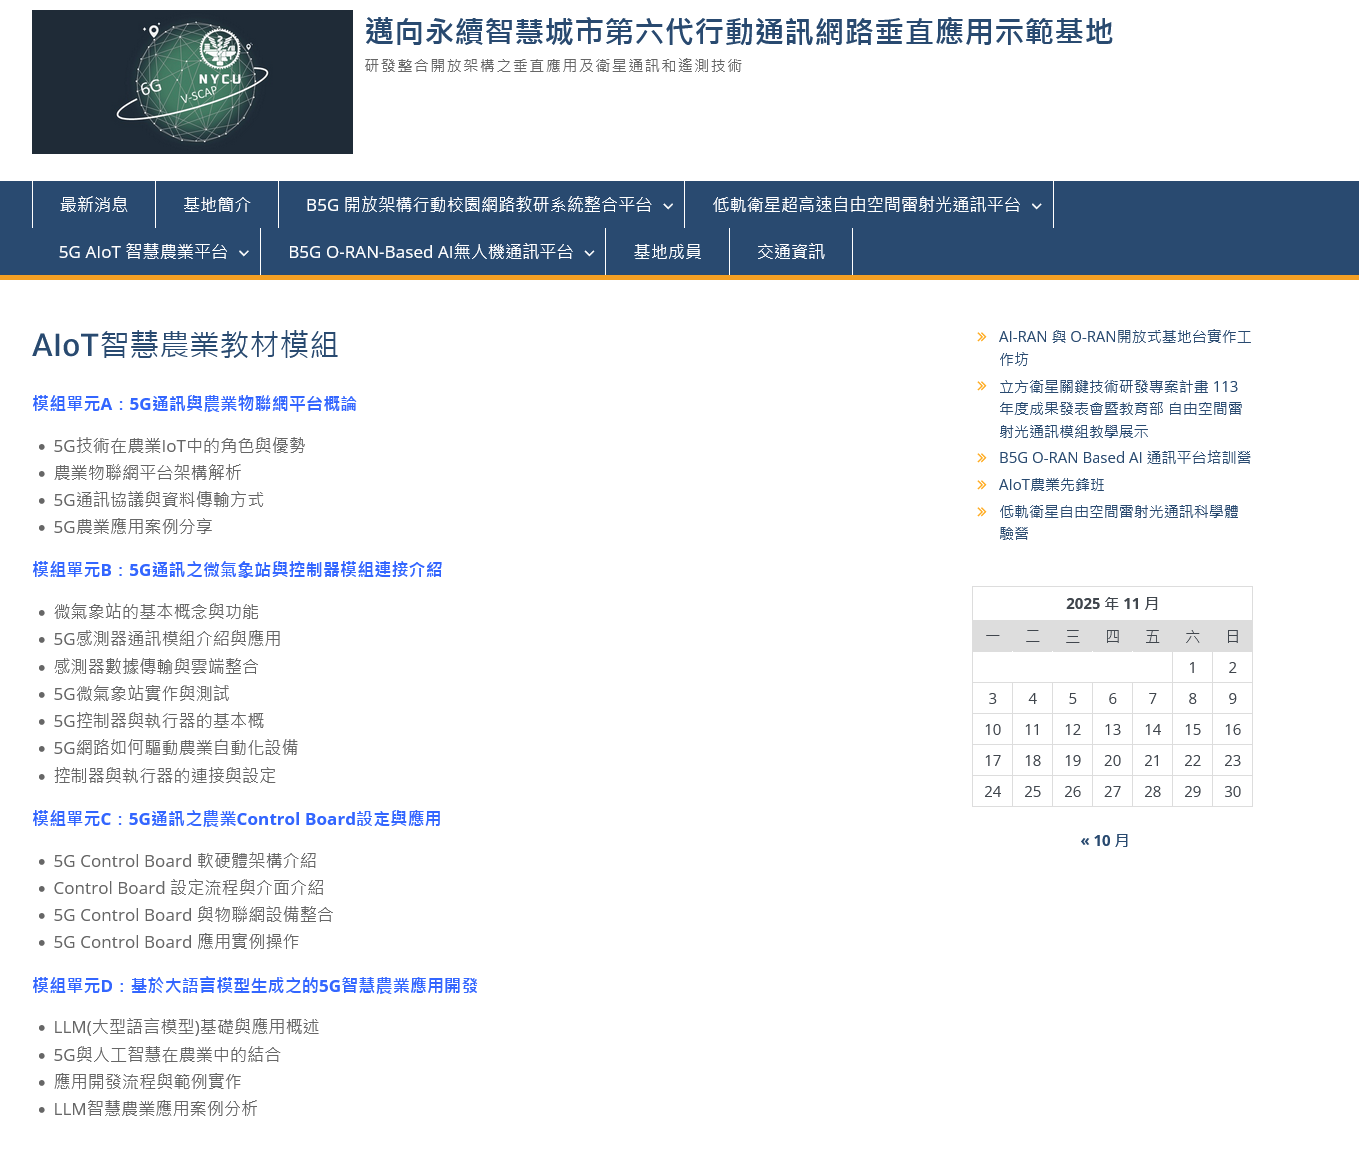
Task: Click the 模組單元A heading text
Action: click(x=194, y=404)
